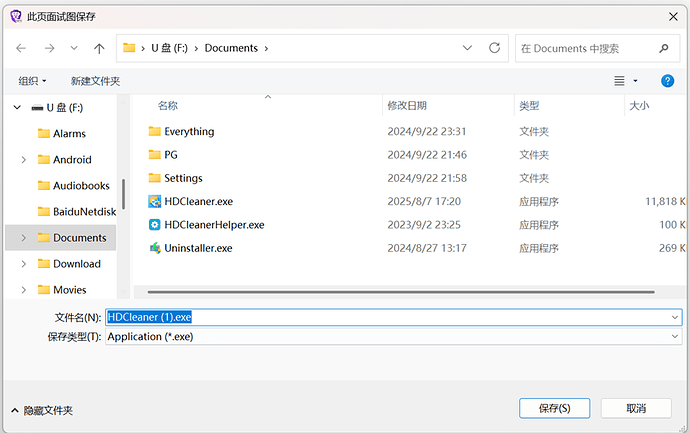Collapse the U 盘 (F:) tree node
The image size is (690, 433).
point(17,107)
